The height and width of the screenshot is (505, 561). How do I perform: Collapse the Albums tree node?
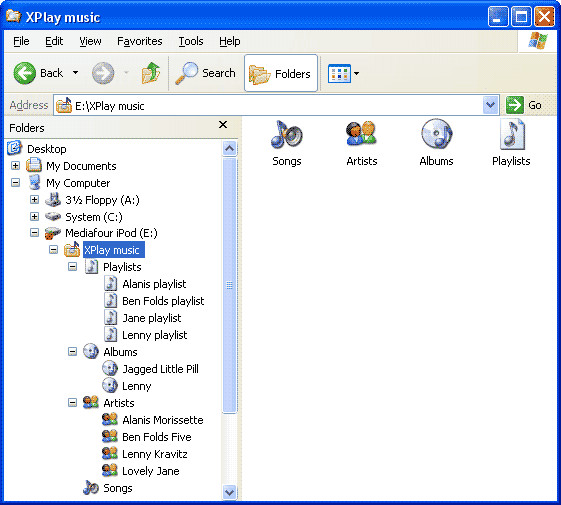[x=72, y=351]
